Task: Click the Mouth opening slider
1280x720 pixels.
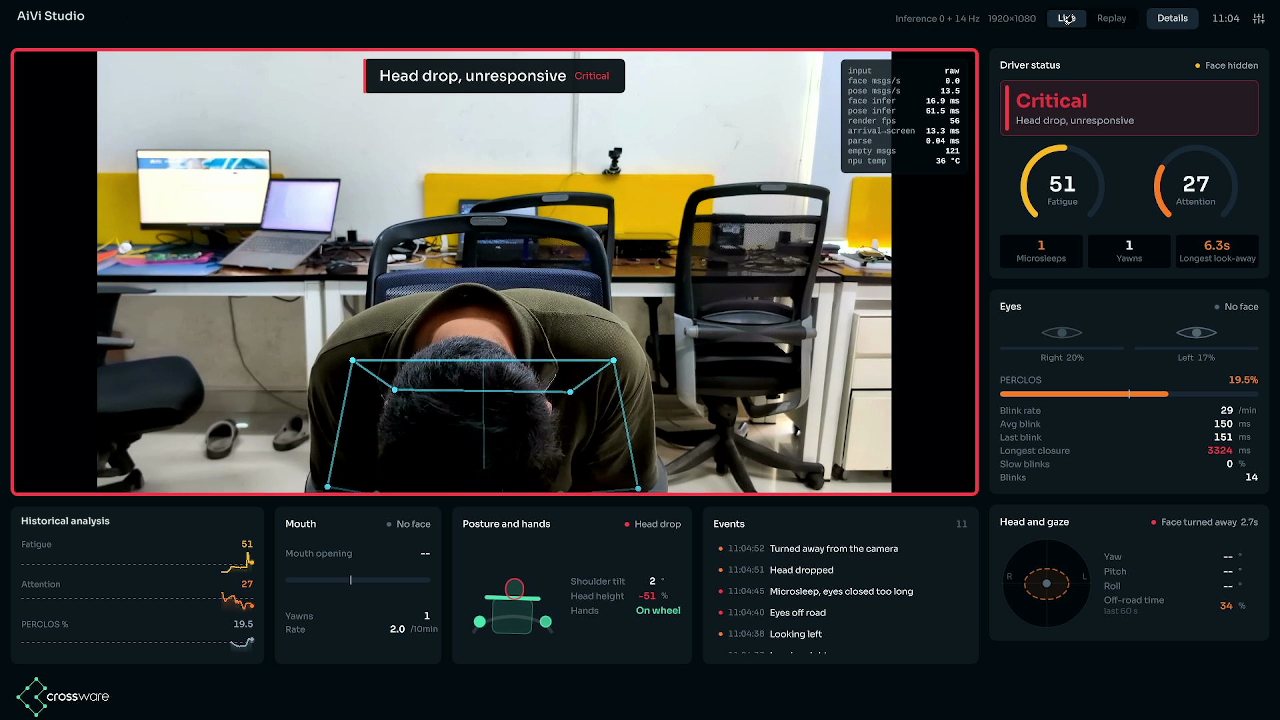Action: click(x=358, y=580)
